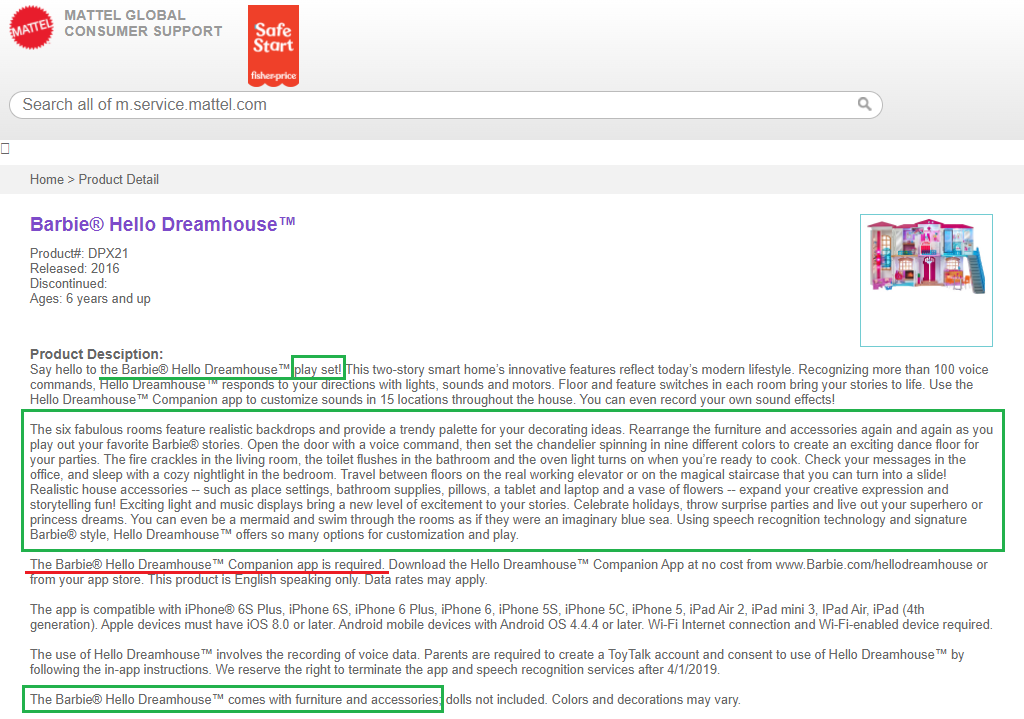
Task: Focus the m.service.mattel.com search field
Action: point(445,104)
